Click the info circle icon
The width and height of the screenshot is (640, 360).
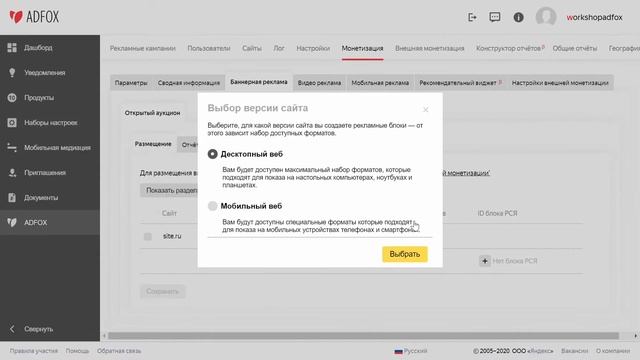pyautogui.click(x=518, y=17)
